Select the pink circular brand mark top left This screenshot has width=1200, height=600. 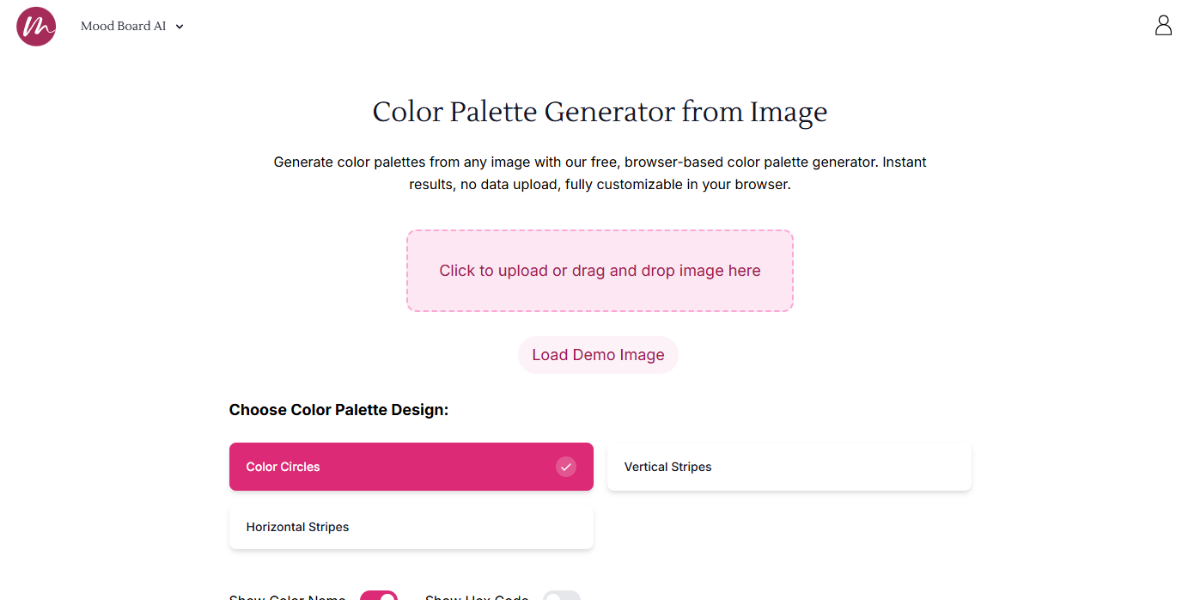point(35,26)
